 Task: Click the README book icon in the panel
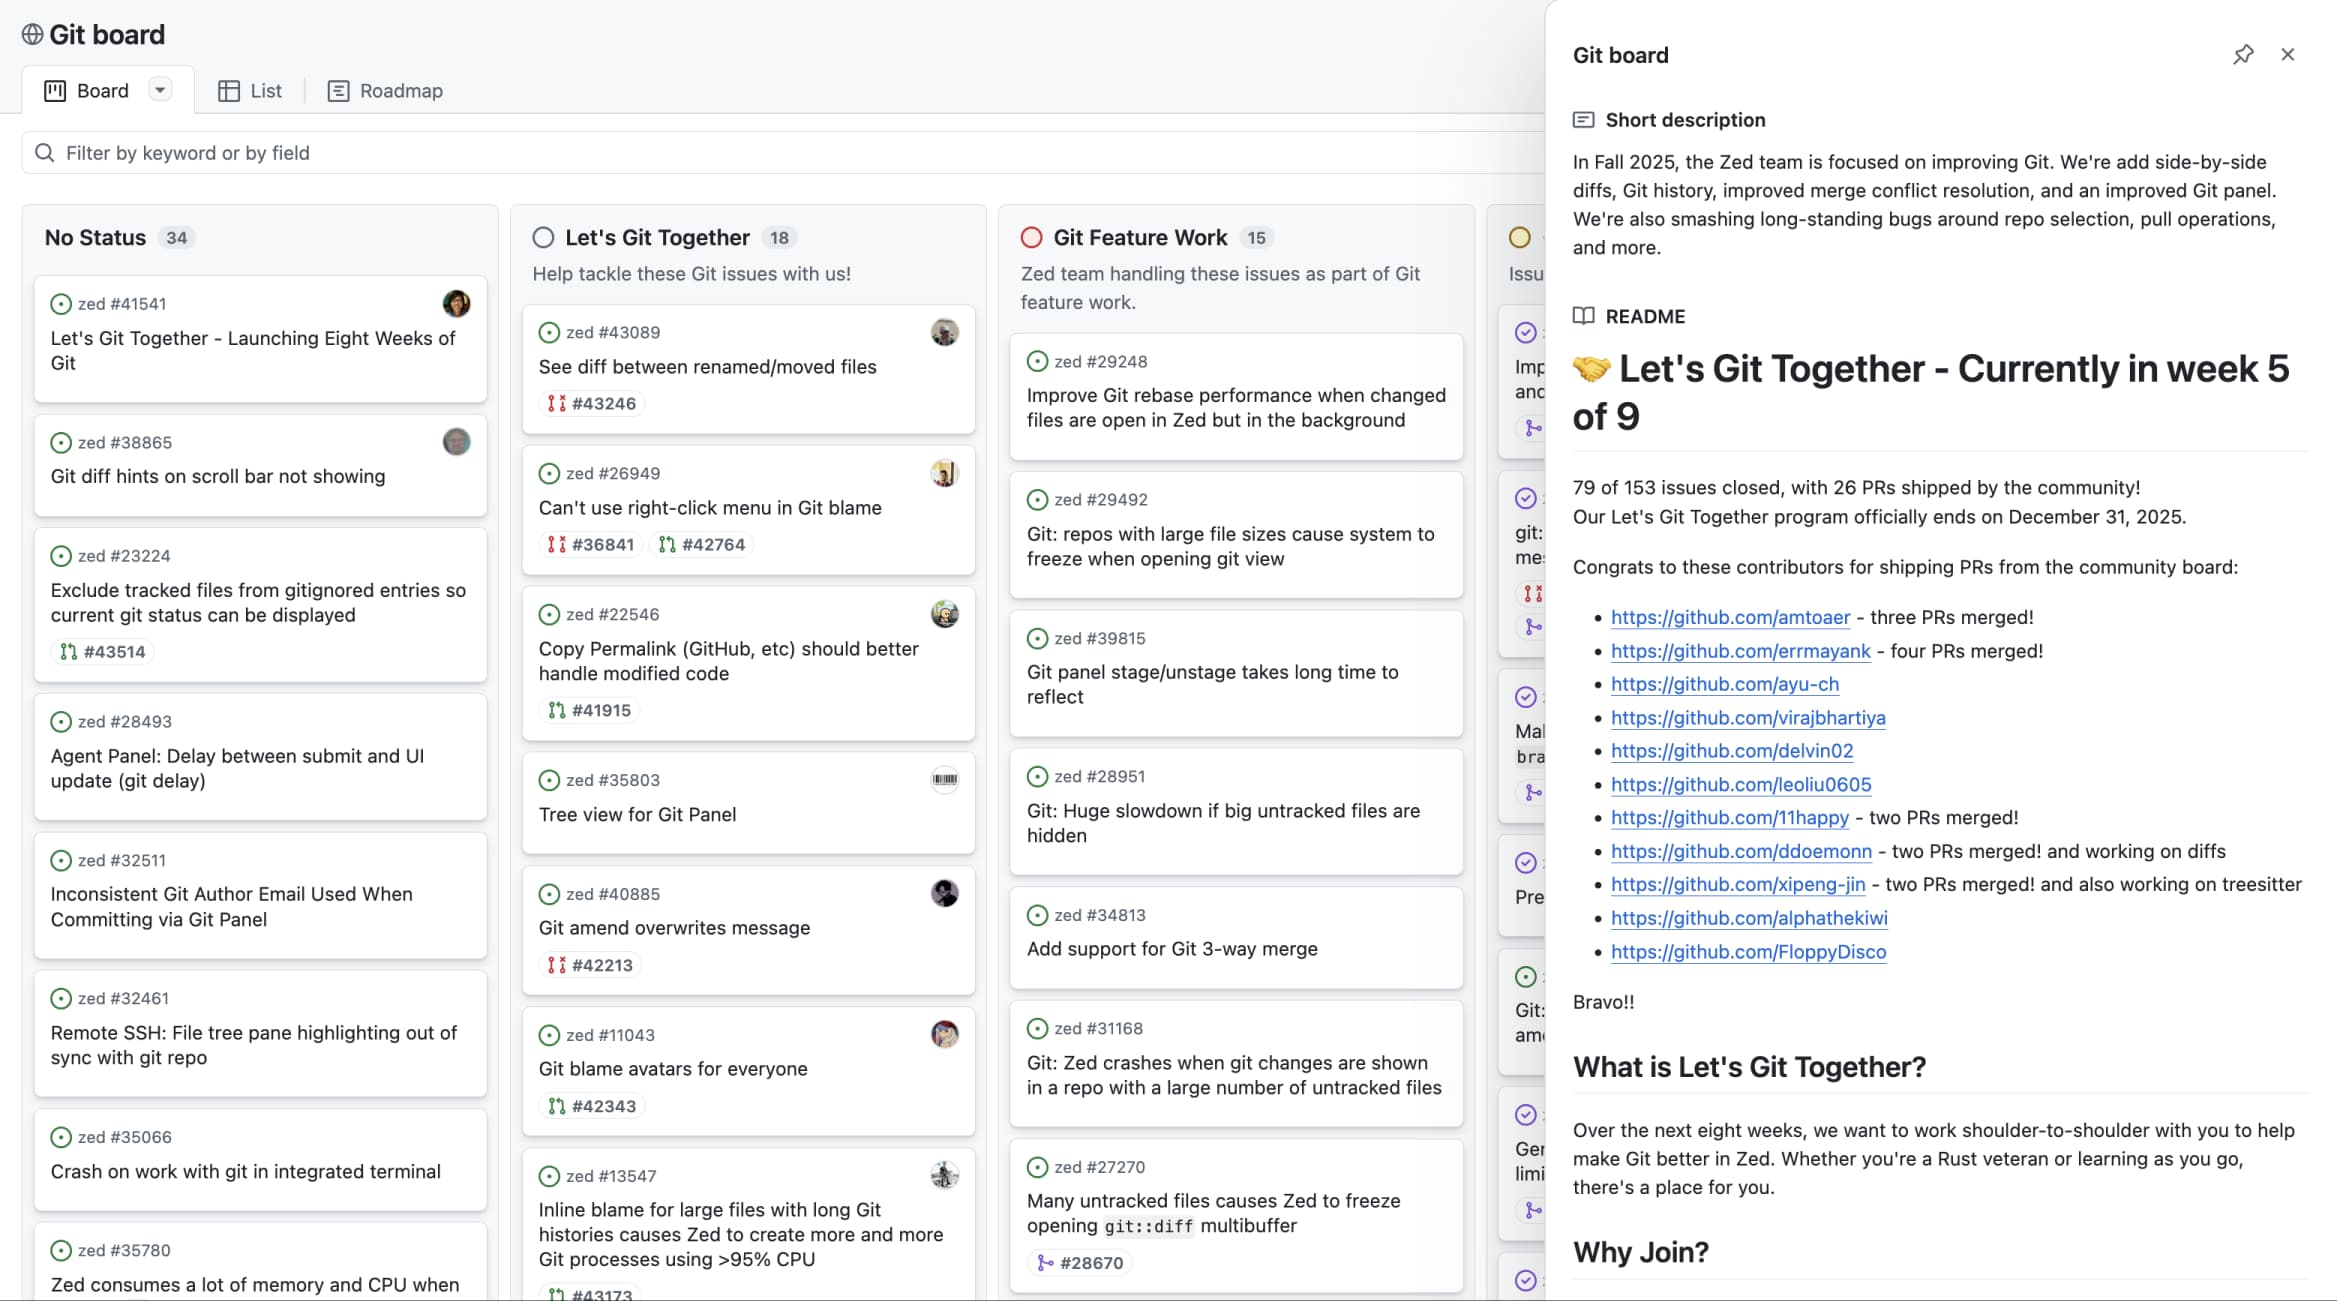tap(1585, 316)
